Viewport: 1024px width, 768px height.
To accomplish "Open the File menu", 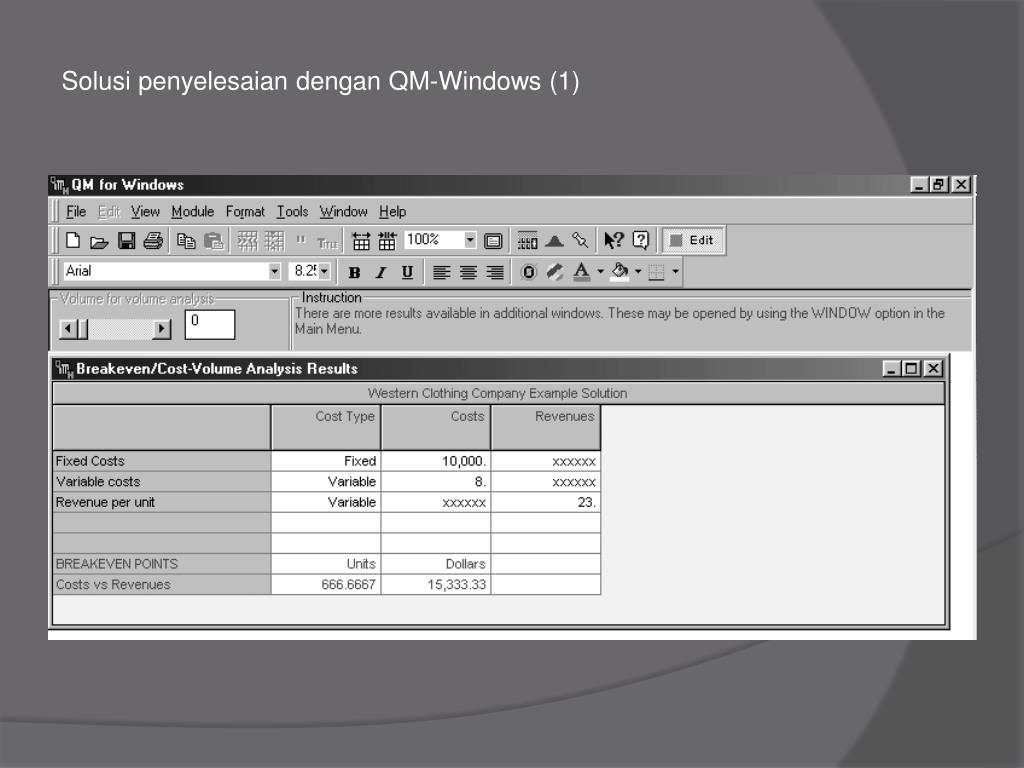I will click(76, 212).
